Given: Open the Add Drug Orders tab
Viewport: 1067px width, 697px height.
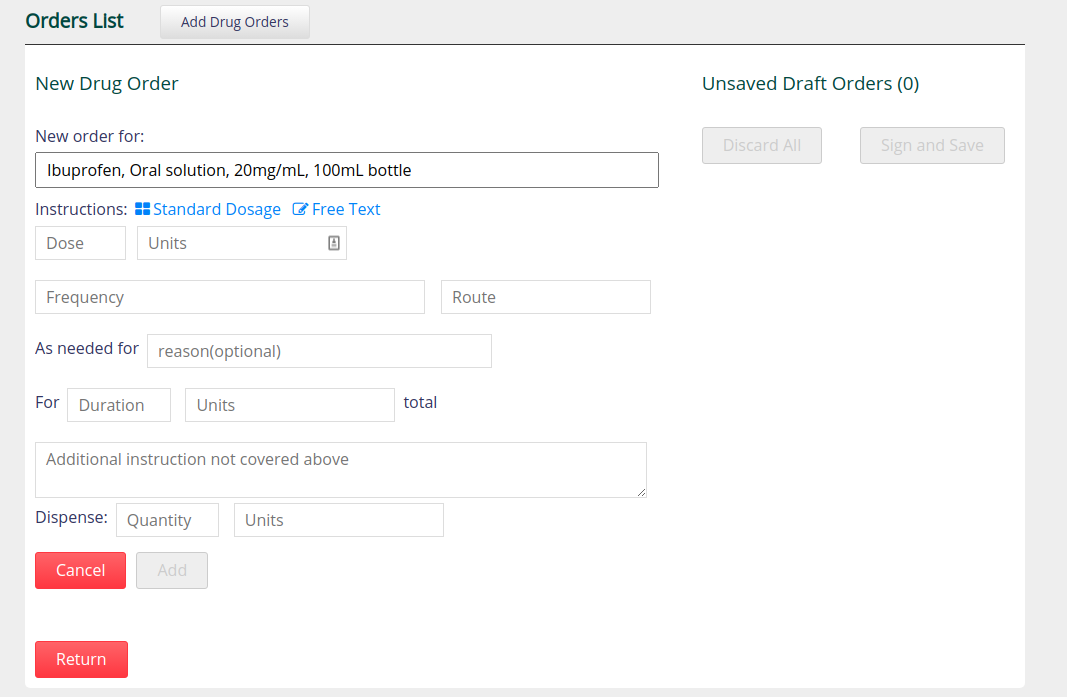Looking at the screenshot, I should click(235, 22).
